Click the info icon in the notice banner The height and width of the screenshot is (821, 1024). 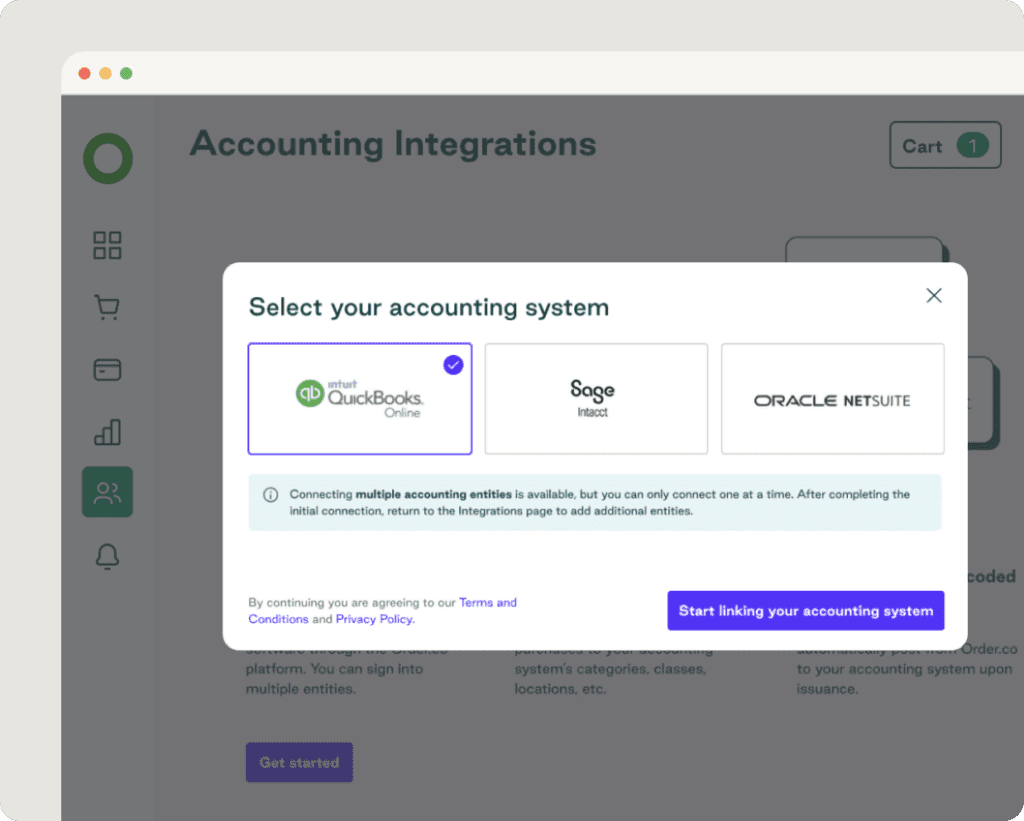tap(270, 494)
